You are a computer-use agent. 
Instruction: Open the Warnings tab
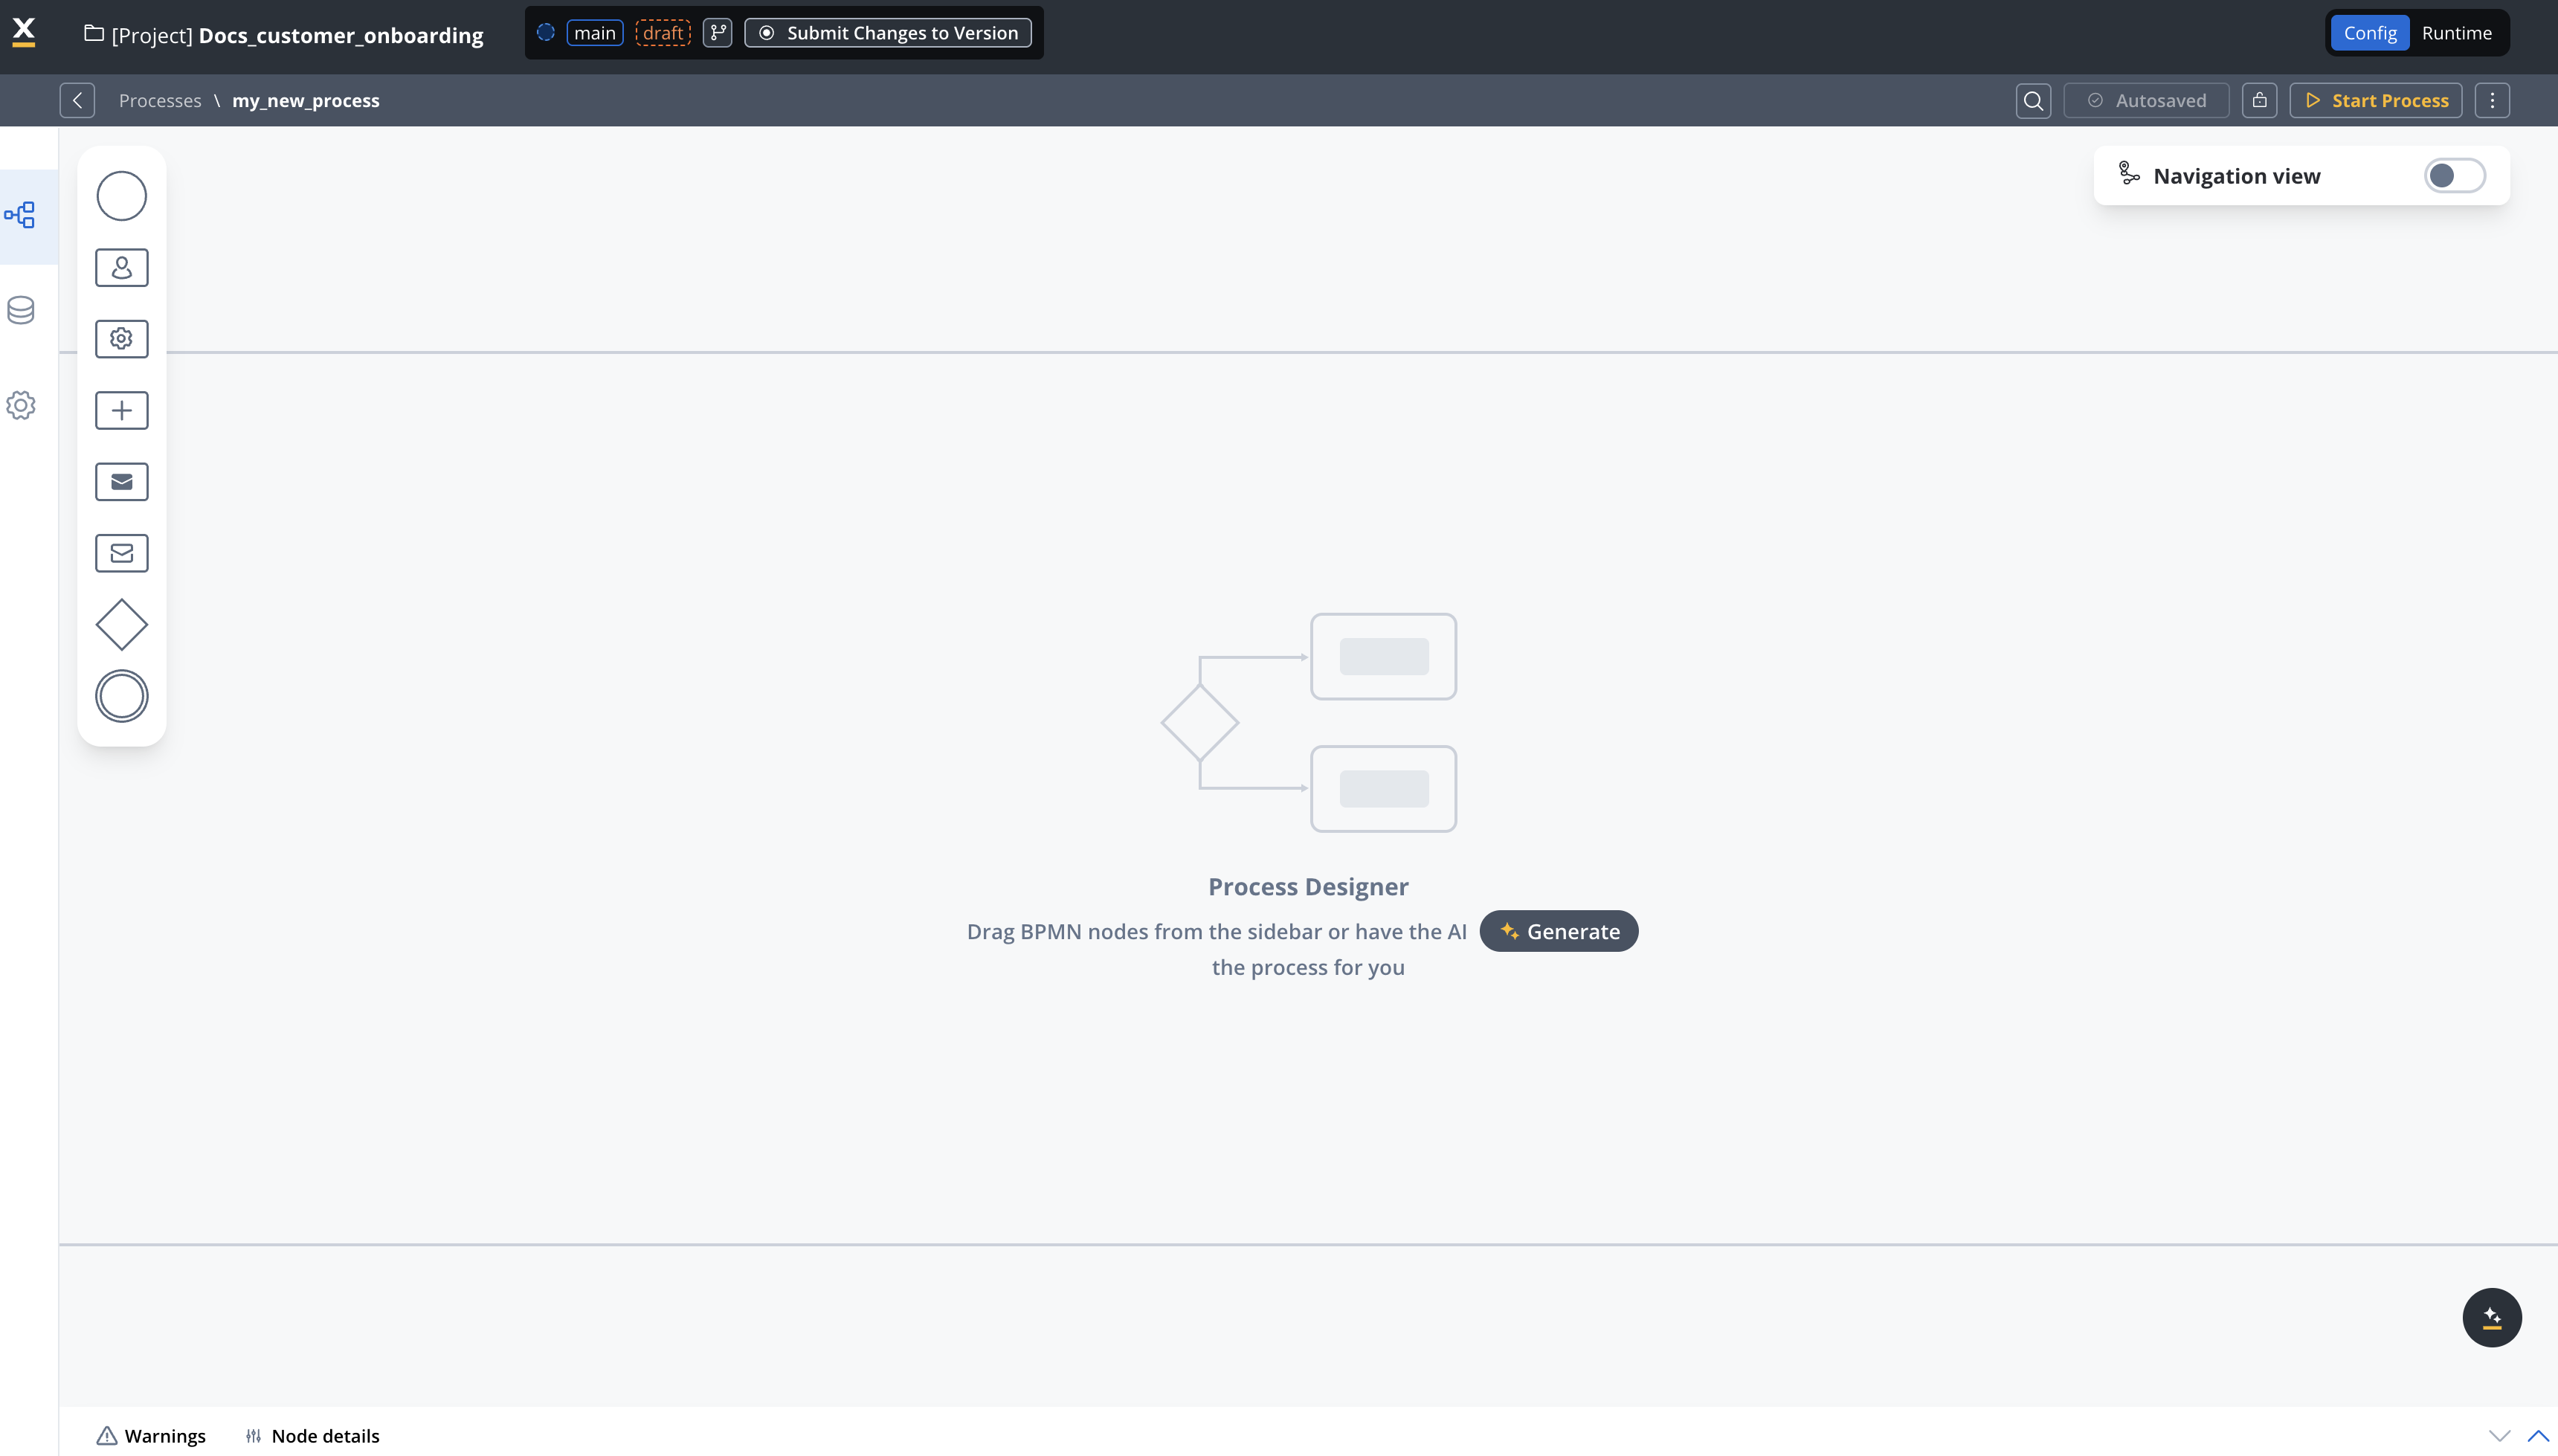coord(151,1436)
